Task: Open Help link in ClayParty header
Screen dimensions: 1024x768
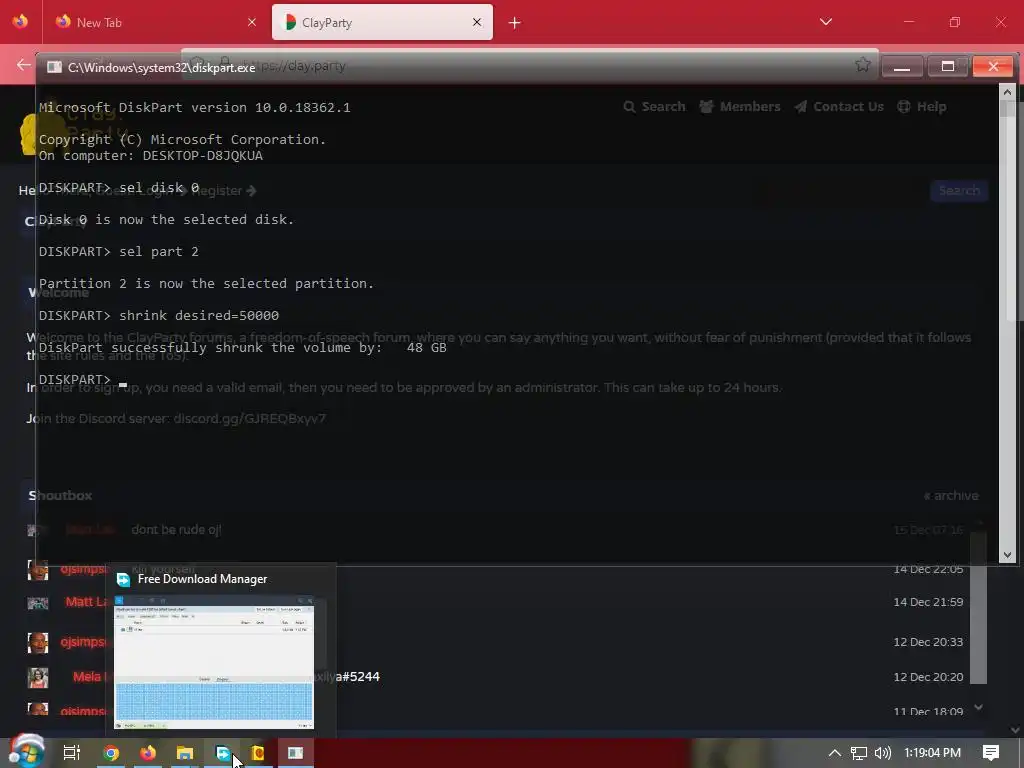Action: [921, 106]
